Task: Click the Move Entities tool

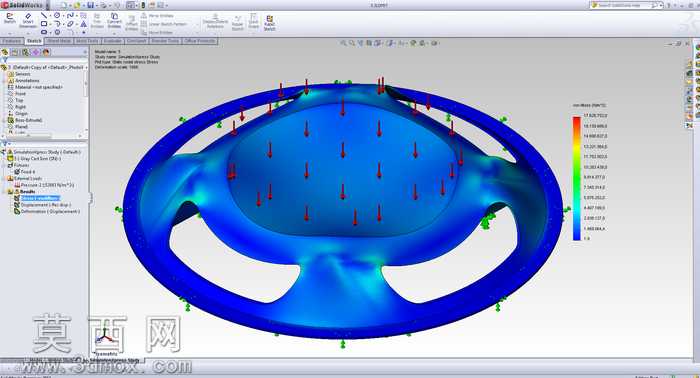Action: click(x=157, y=33)
